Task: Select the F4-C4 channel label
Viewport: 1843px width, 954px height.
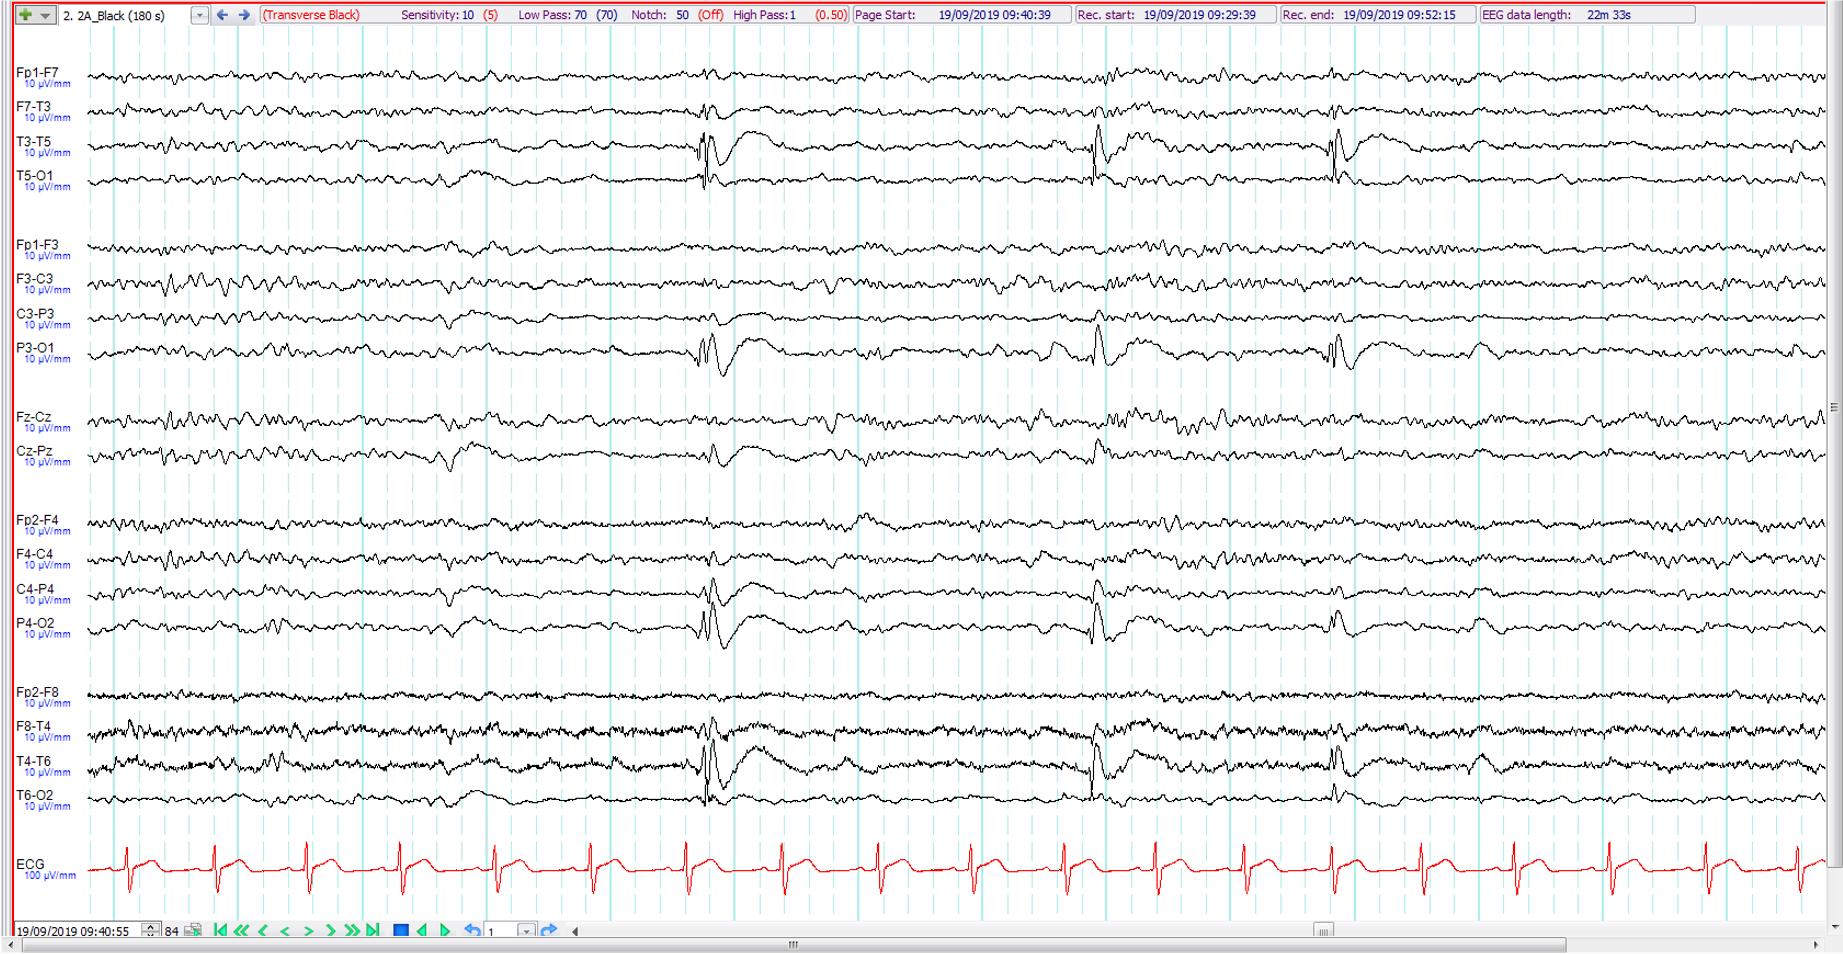Action: pos(34,554)
